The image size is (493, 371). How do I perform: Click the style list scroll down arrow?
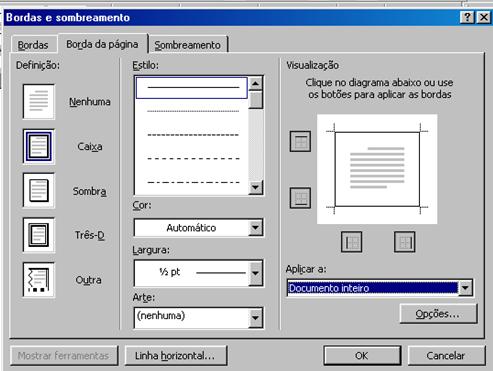(x=255, y=187)
